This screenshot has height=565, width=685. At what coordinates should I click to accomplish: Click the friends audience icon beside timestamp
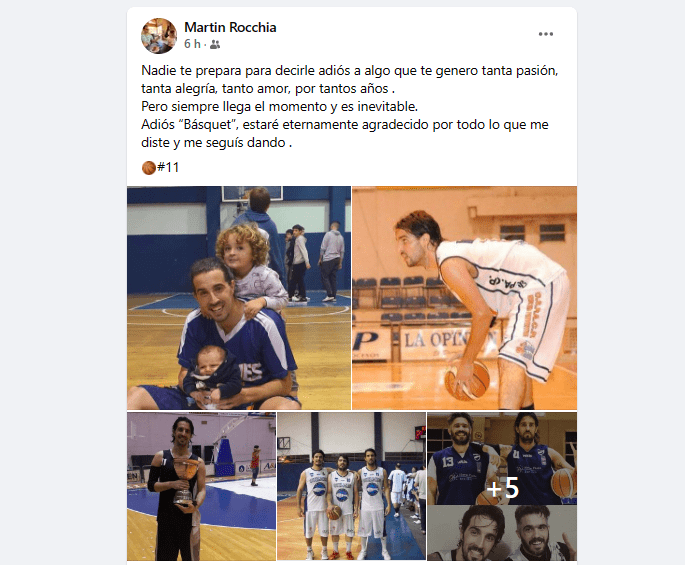click(x=215, y=45)
